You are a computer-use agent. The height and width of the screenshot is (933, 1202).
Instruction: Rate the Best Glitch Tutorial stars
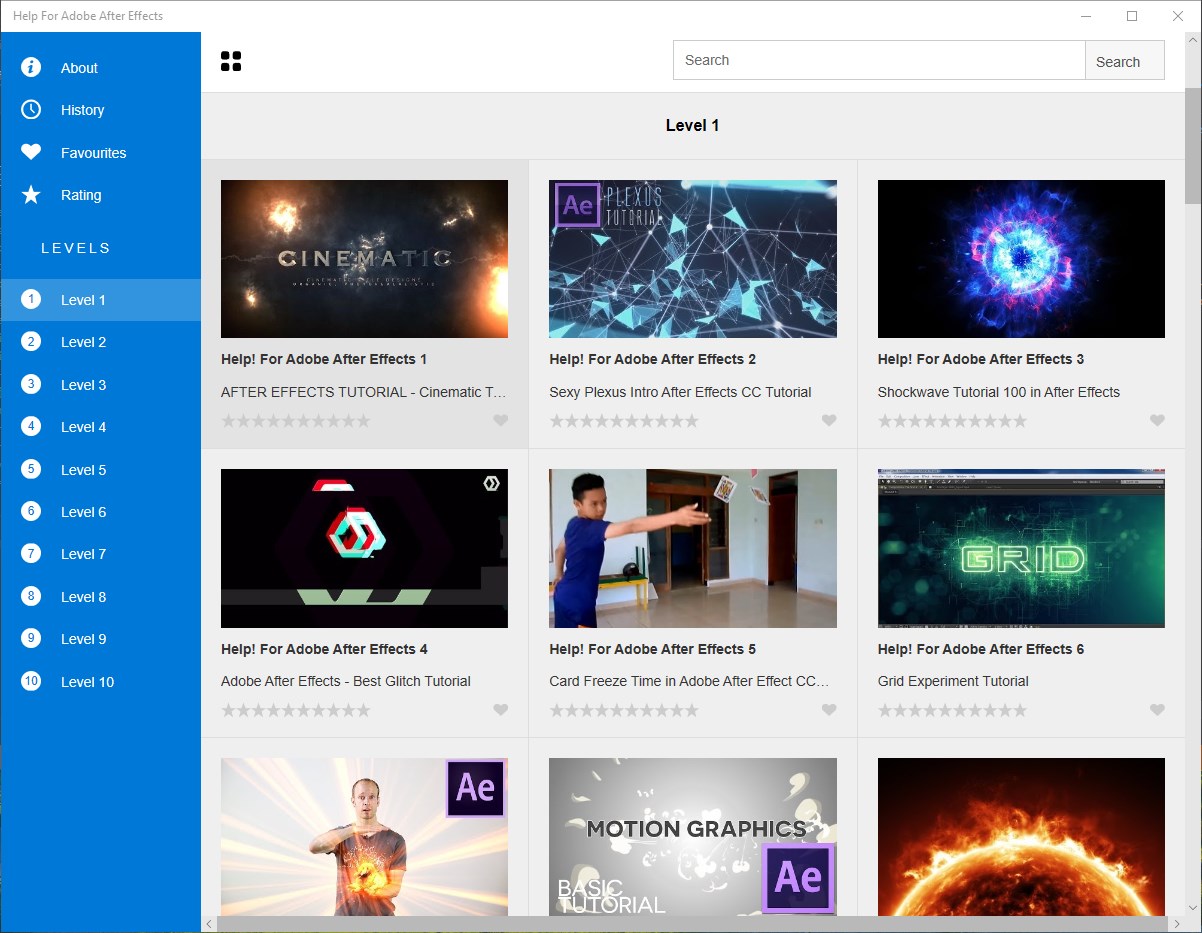[296, 710]
